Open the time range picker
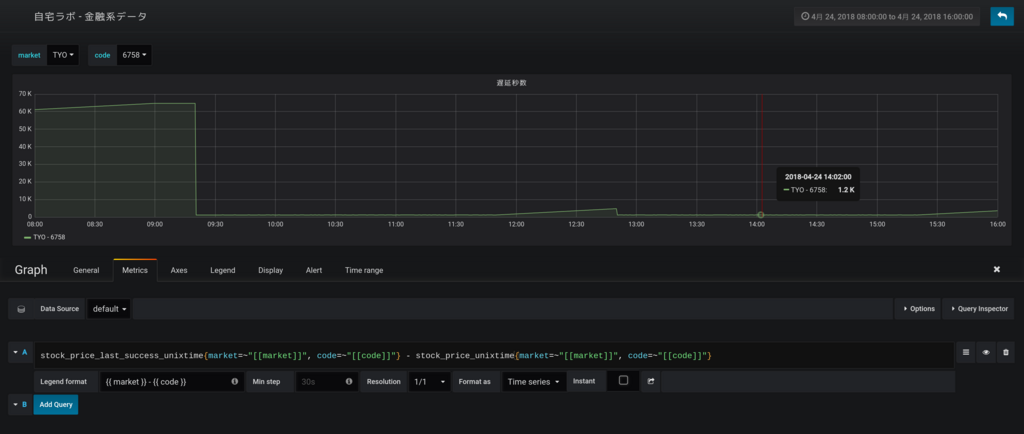The image size is (1024, 434). pyautogui.click(x=886, y=16)
